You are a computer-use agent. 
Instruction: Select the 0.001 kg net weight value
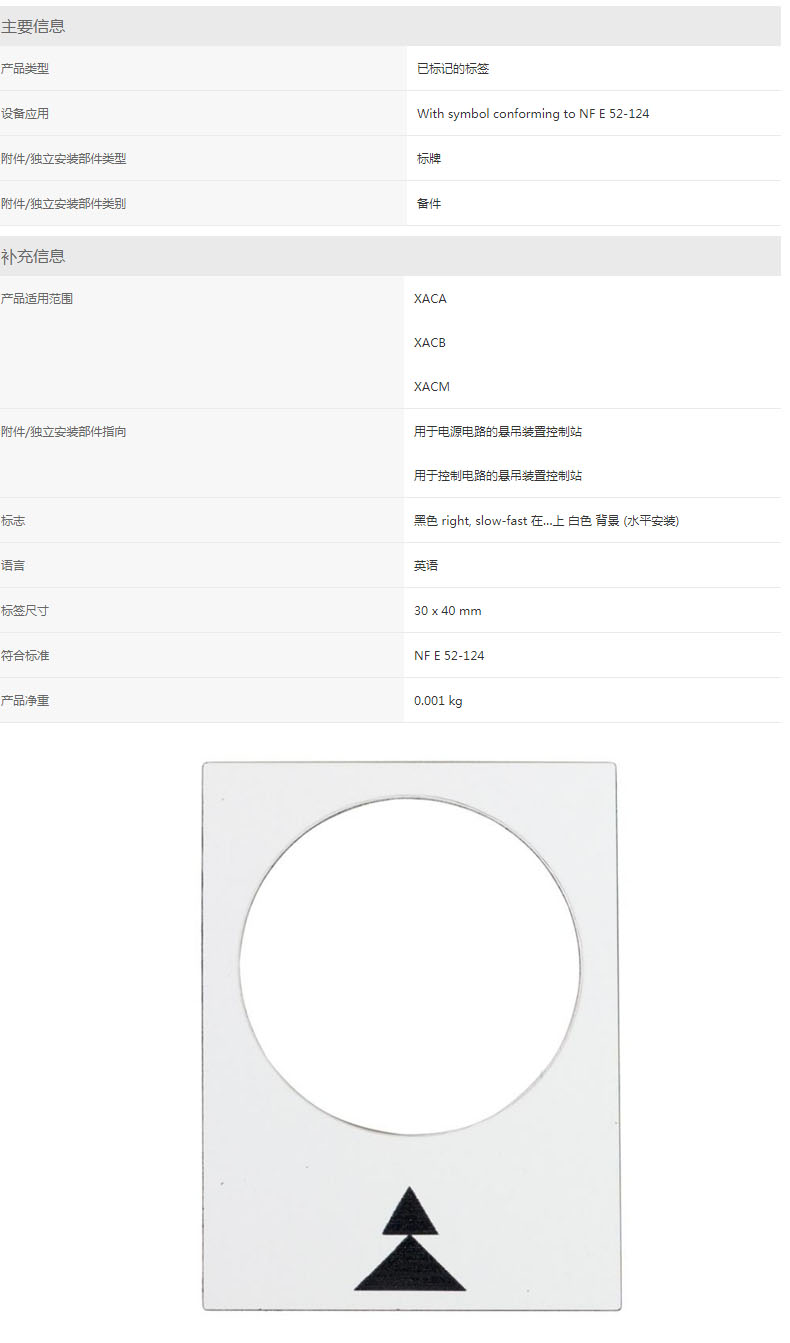click(438, 701)
